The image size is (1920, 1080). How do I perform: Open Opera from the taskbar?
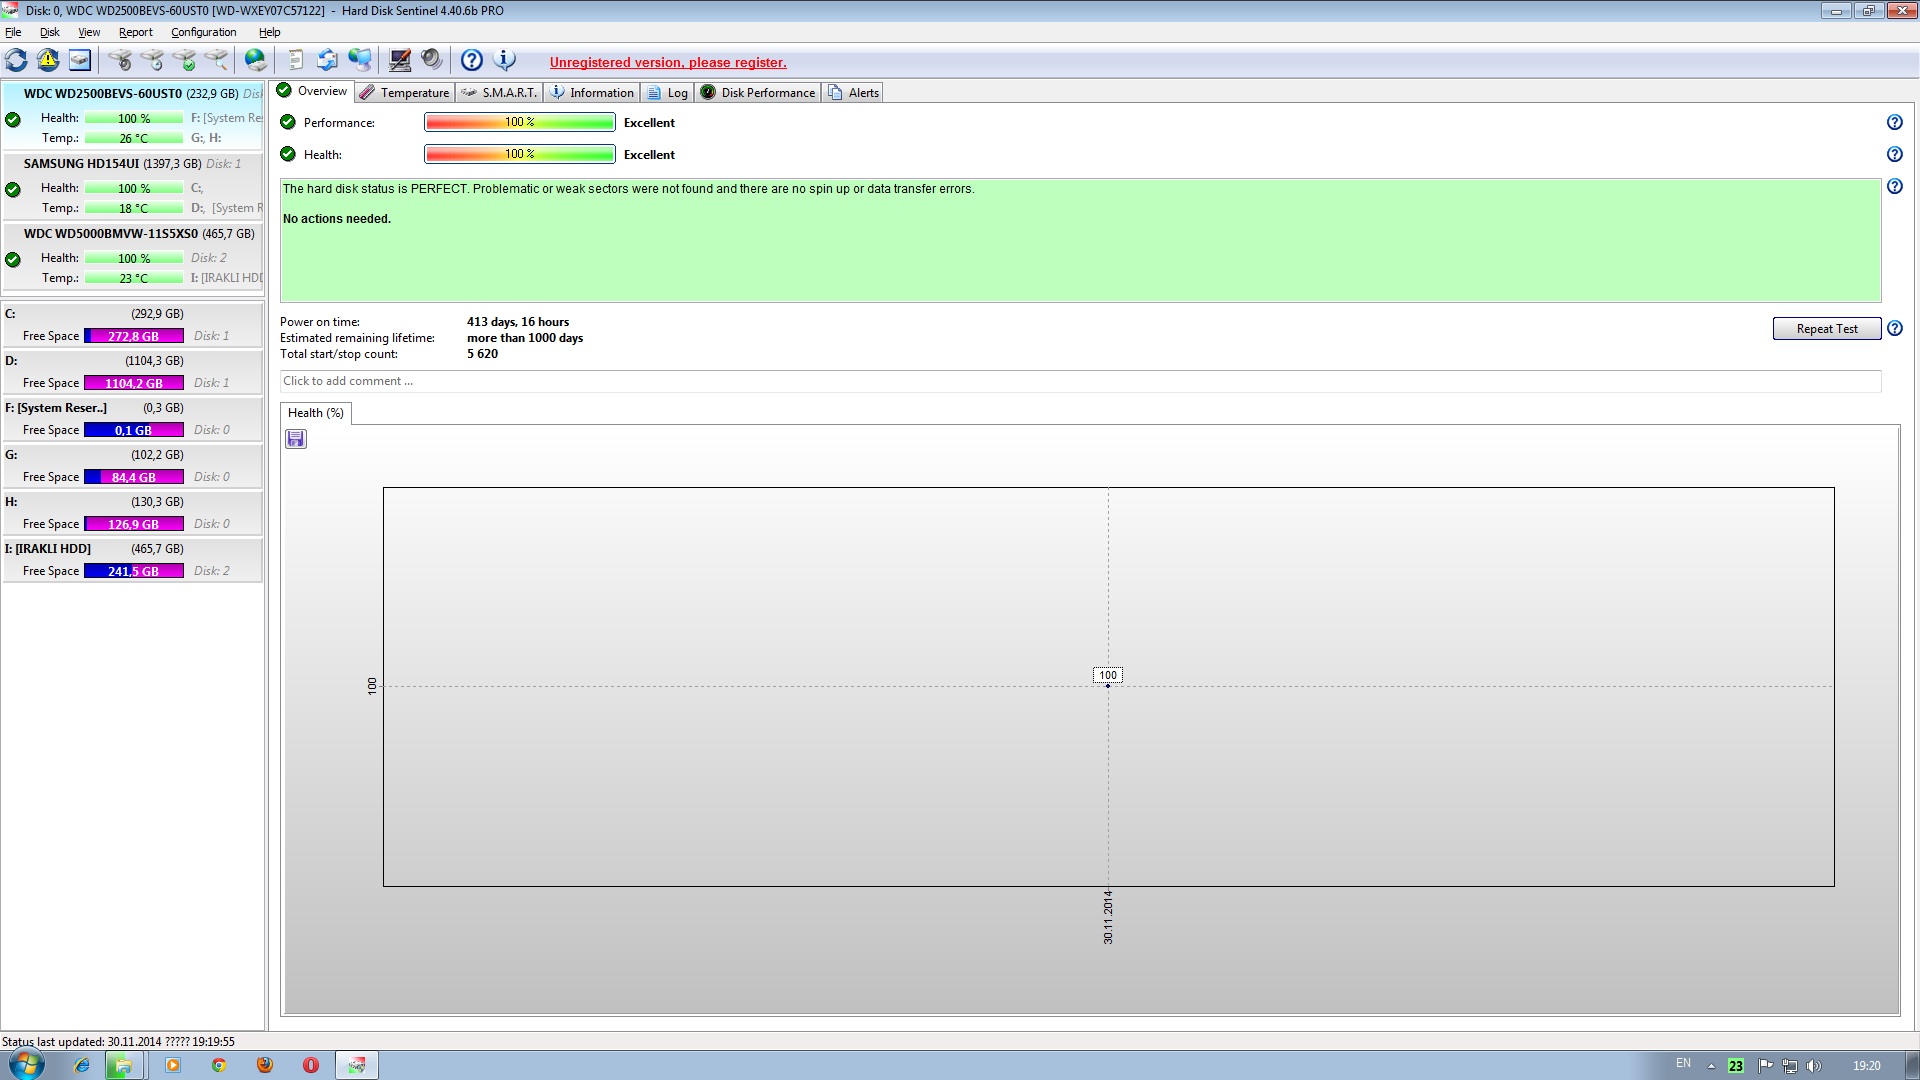(x=310, y=1065)
